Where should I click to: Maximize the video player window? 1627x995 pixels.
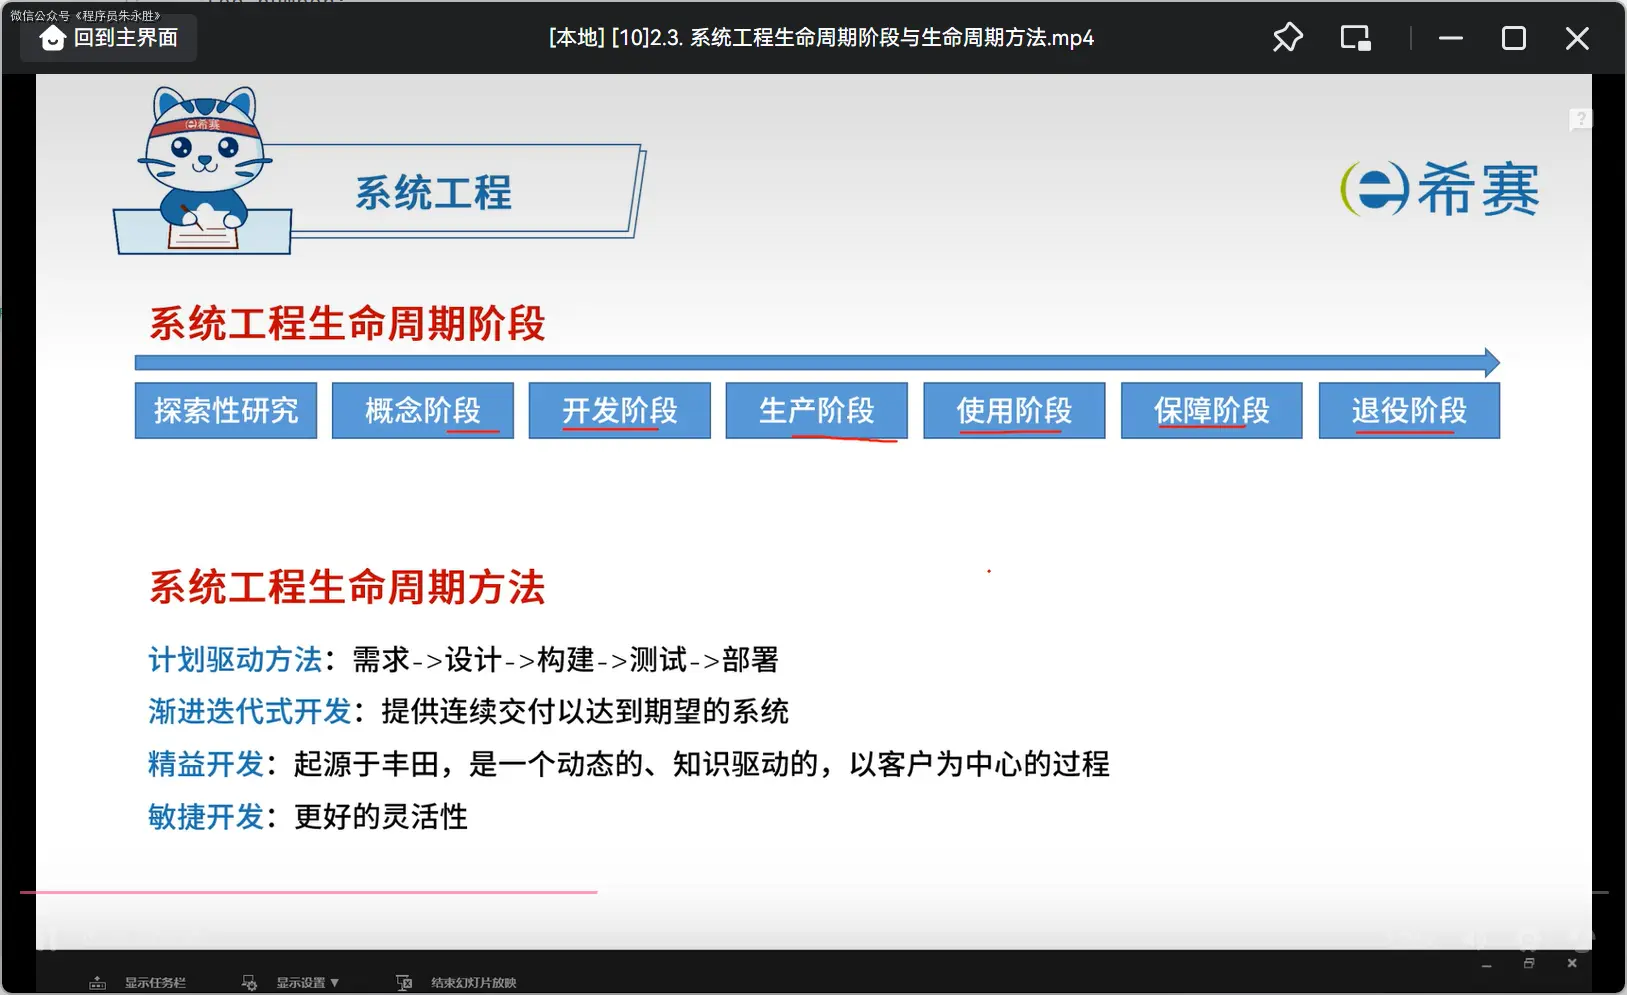click(1514, 38)
